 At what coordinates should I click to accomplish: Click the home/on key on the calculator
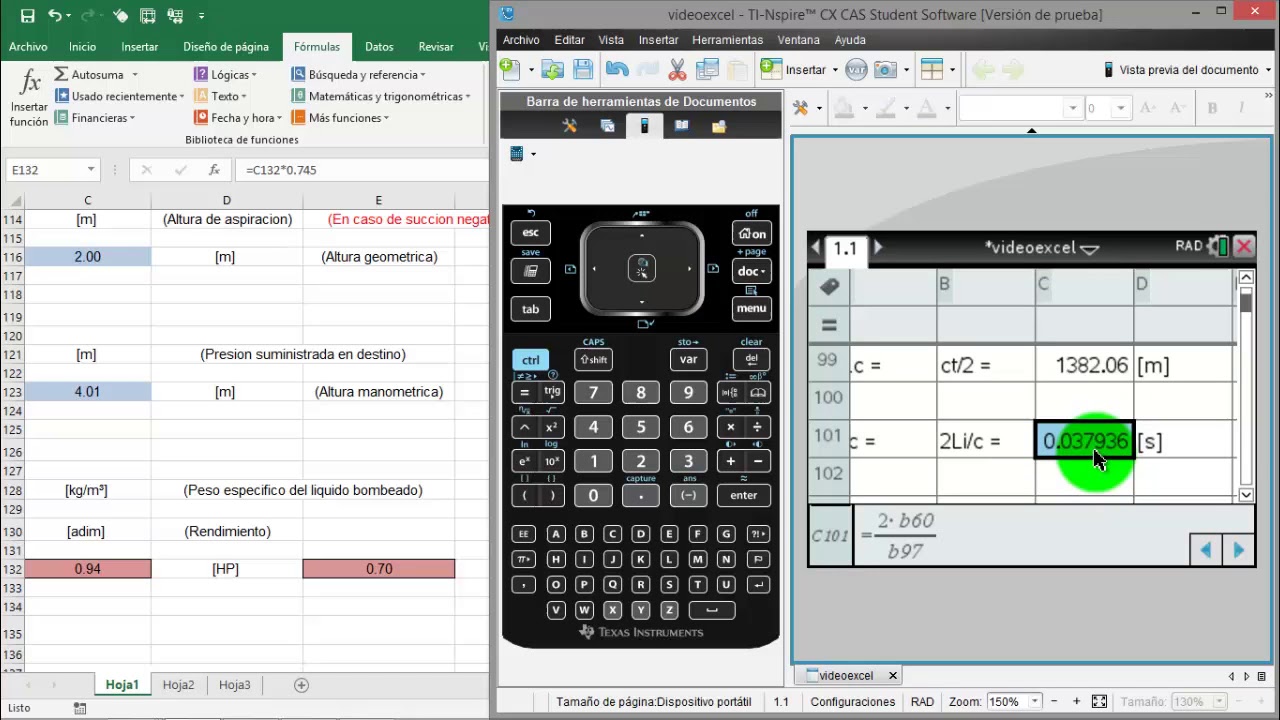(x=751, y=233)
